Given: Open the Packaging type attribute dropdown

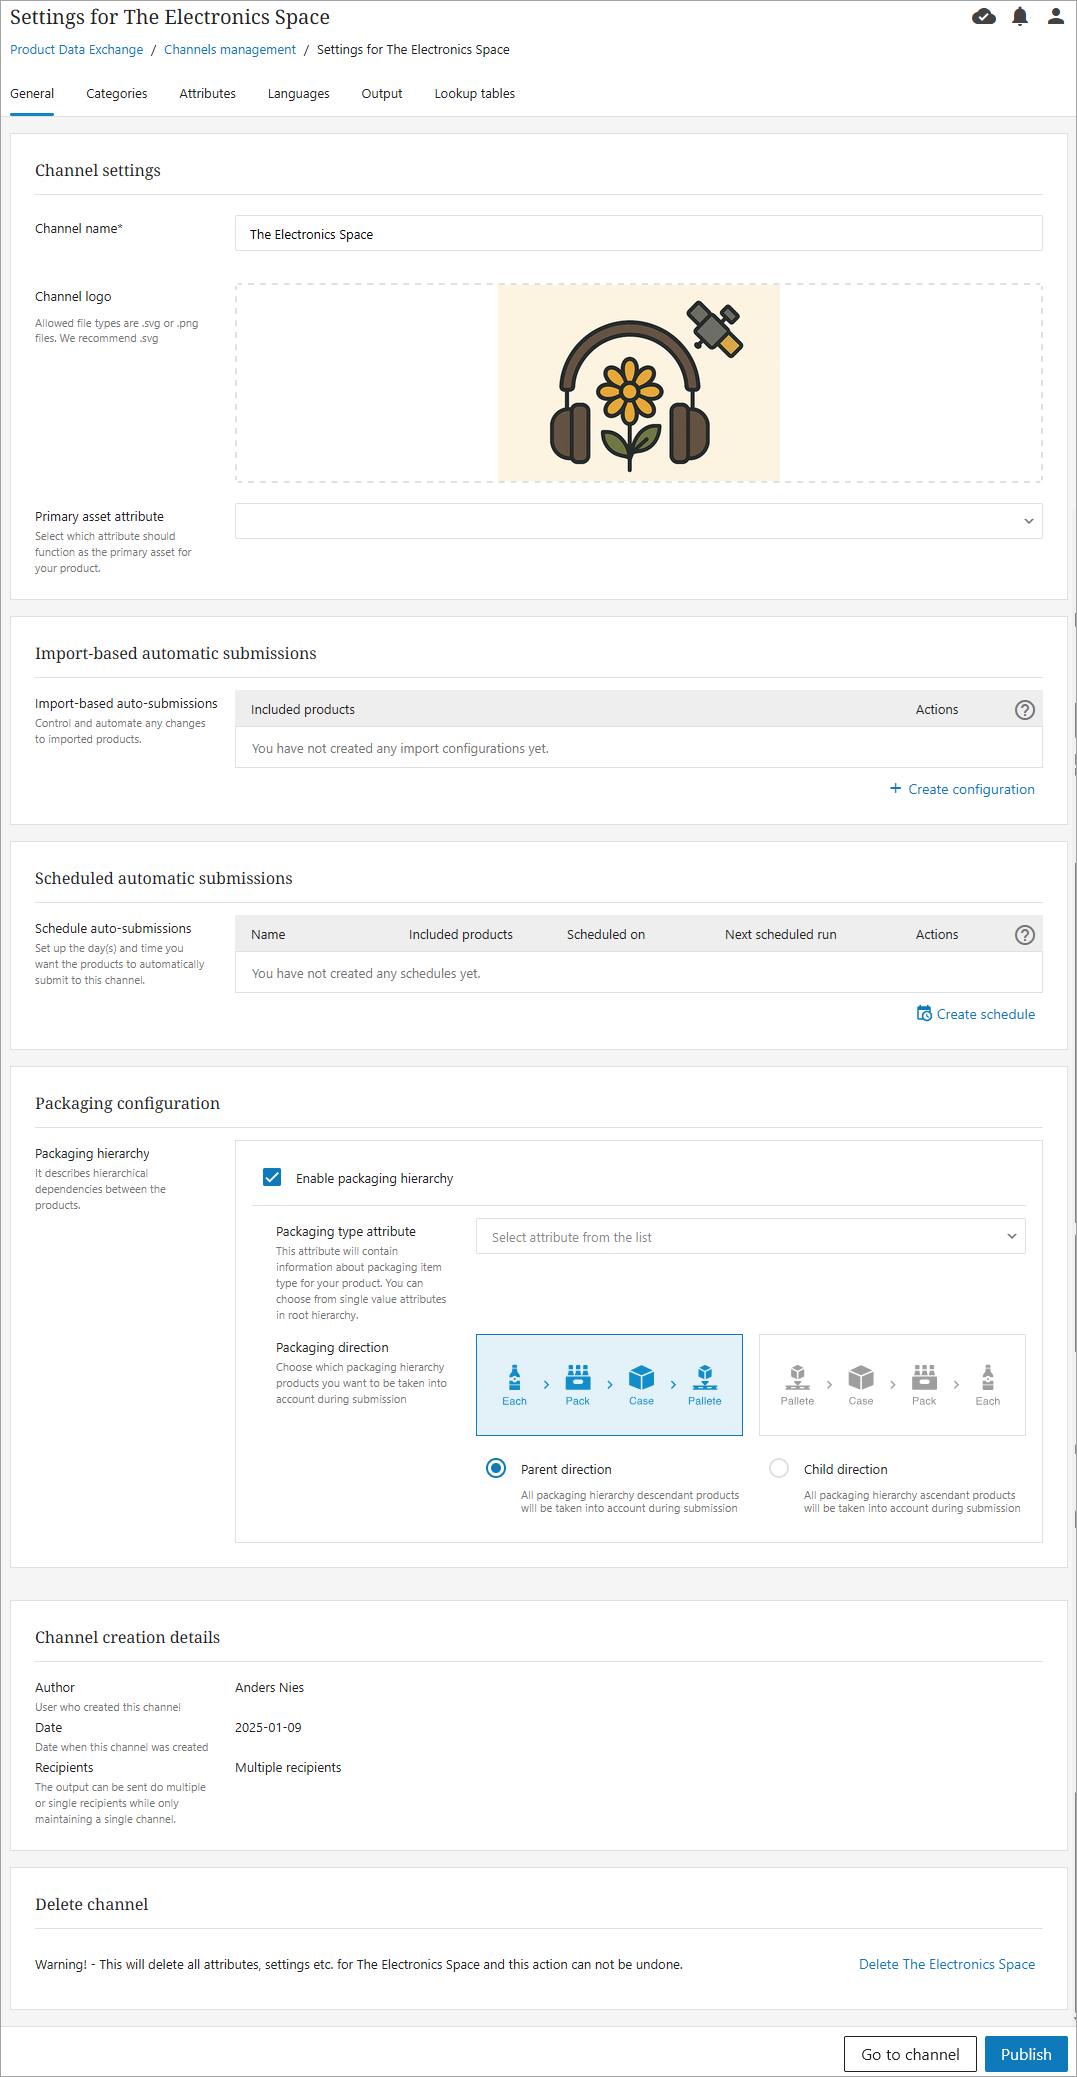Looking at the screenshot, I should tap(750, 1237).
